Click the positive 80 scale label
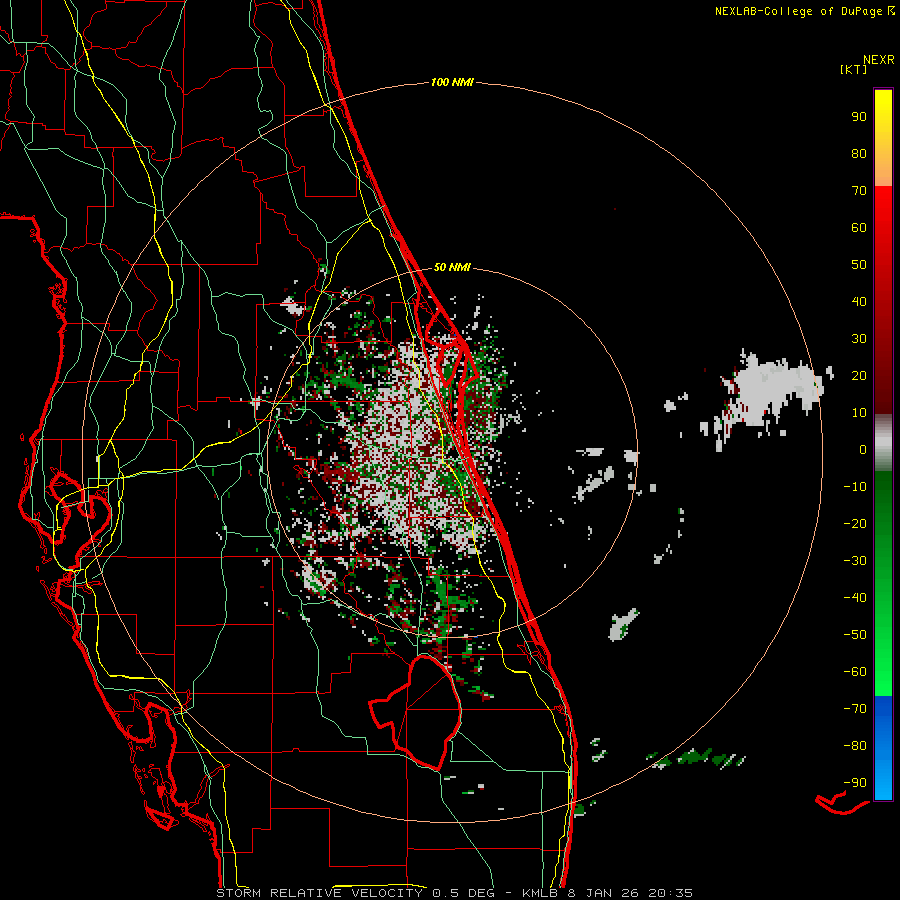 [859, 153]
